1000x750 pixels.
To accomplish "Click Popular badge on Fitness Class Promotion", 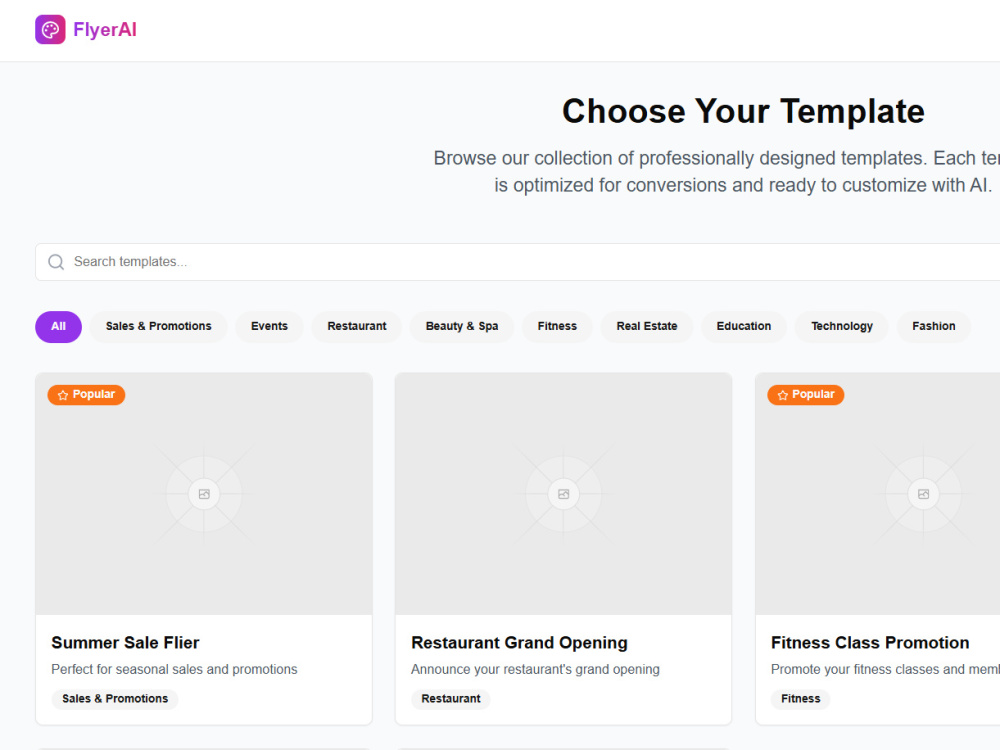I will click(x=805, y=395).
